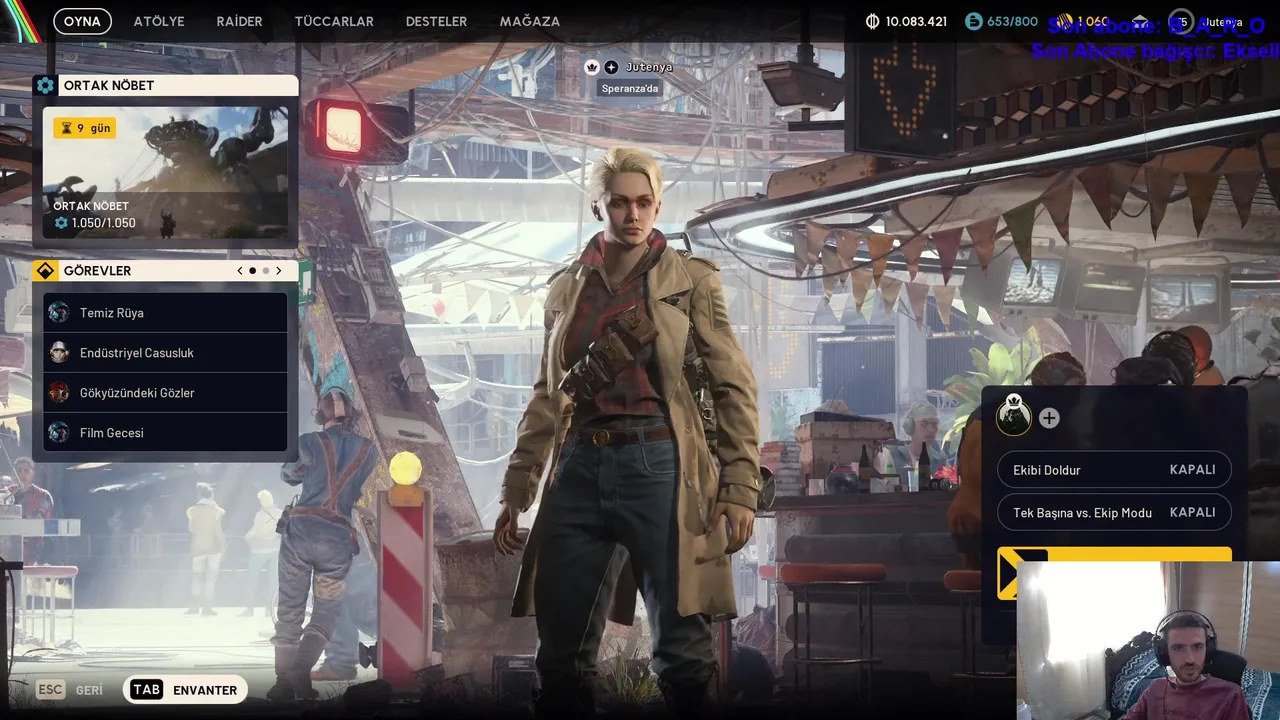Click the 10.083.421 coin balance

click(917, 21)
